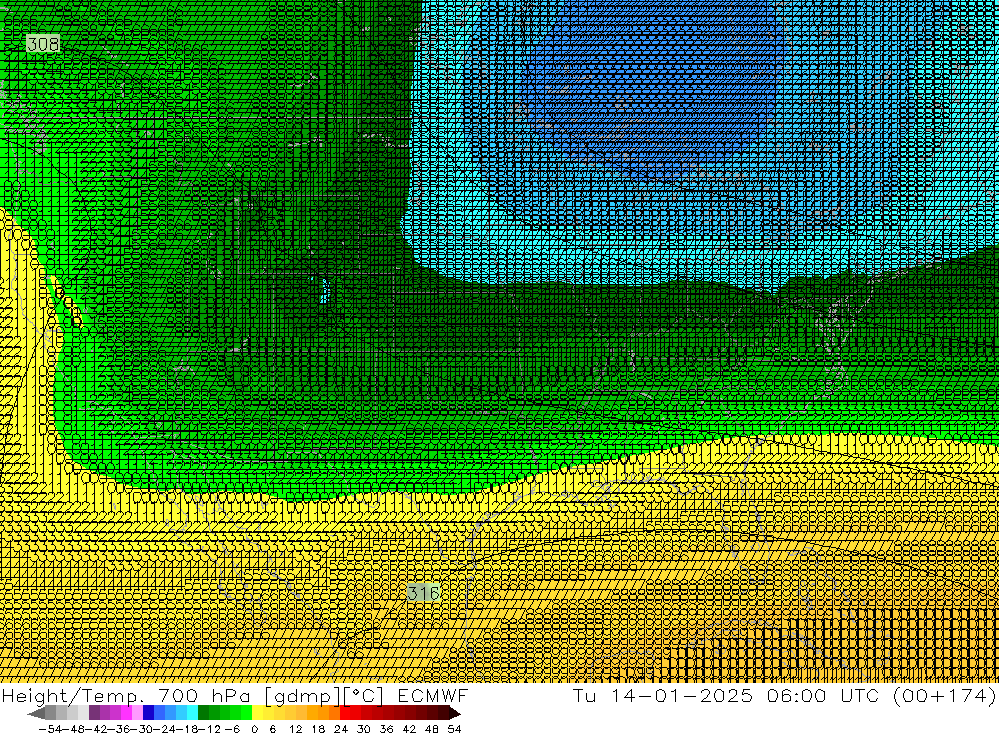
Task: Click the -6 legend value
Action: [232, 729]
